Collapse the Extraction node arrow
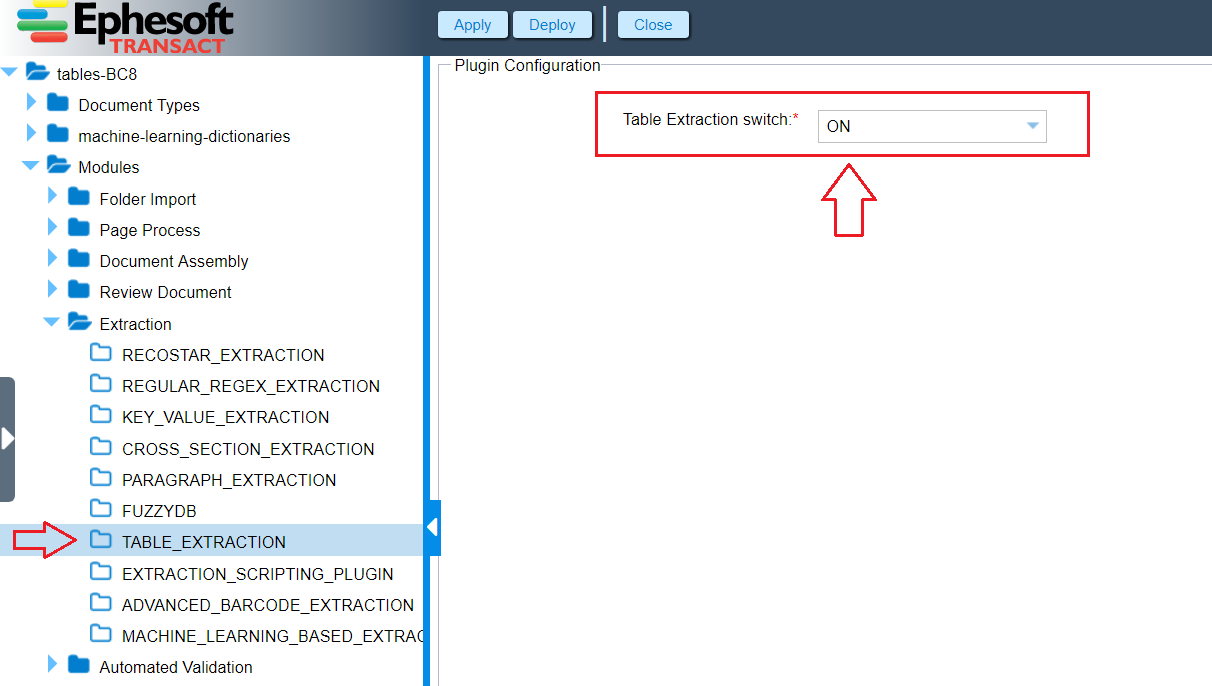This screenshot has height=686, width=1212. pyautogui.click(x=52, y=322)
